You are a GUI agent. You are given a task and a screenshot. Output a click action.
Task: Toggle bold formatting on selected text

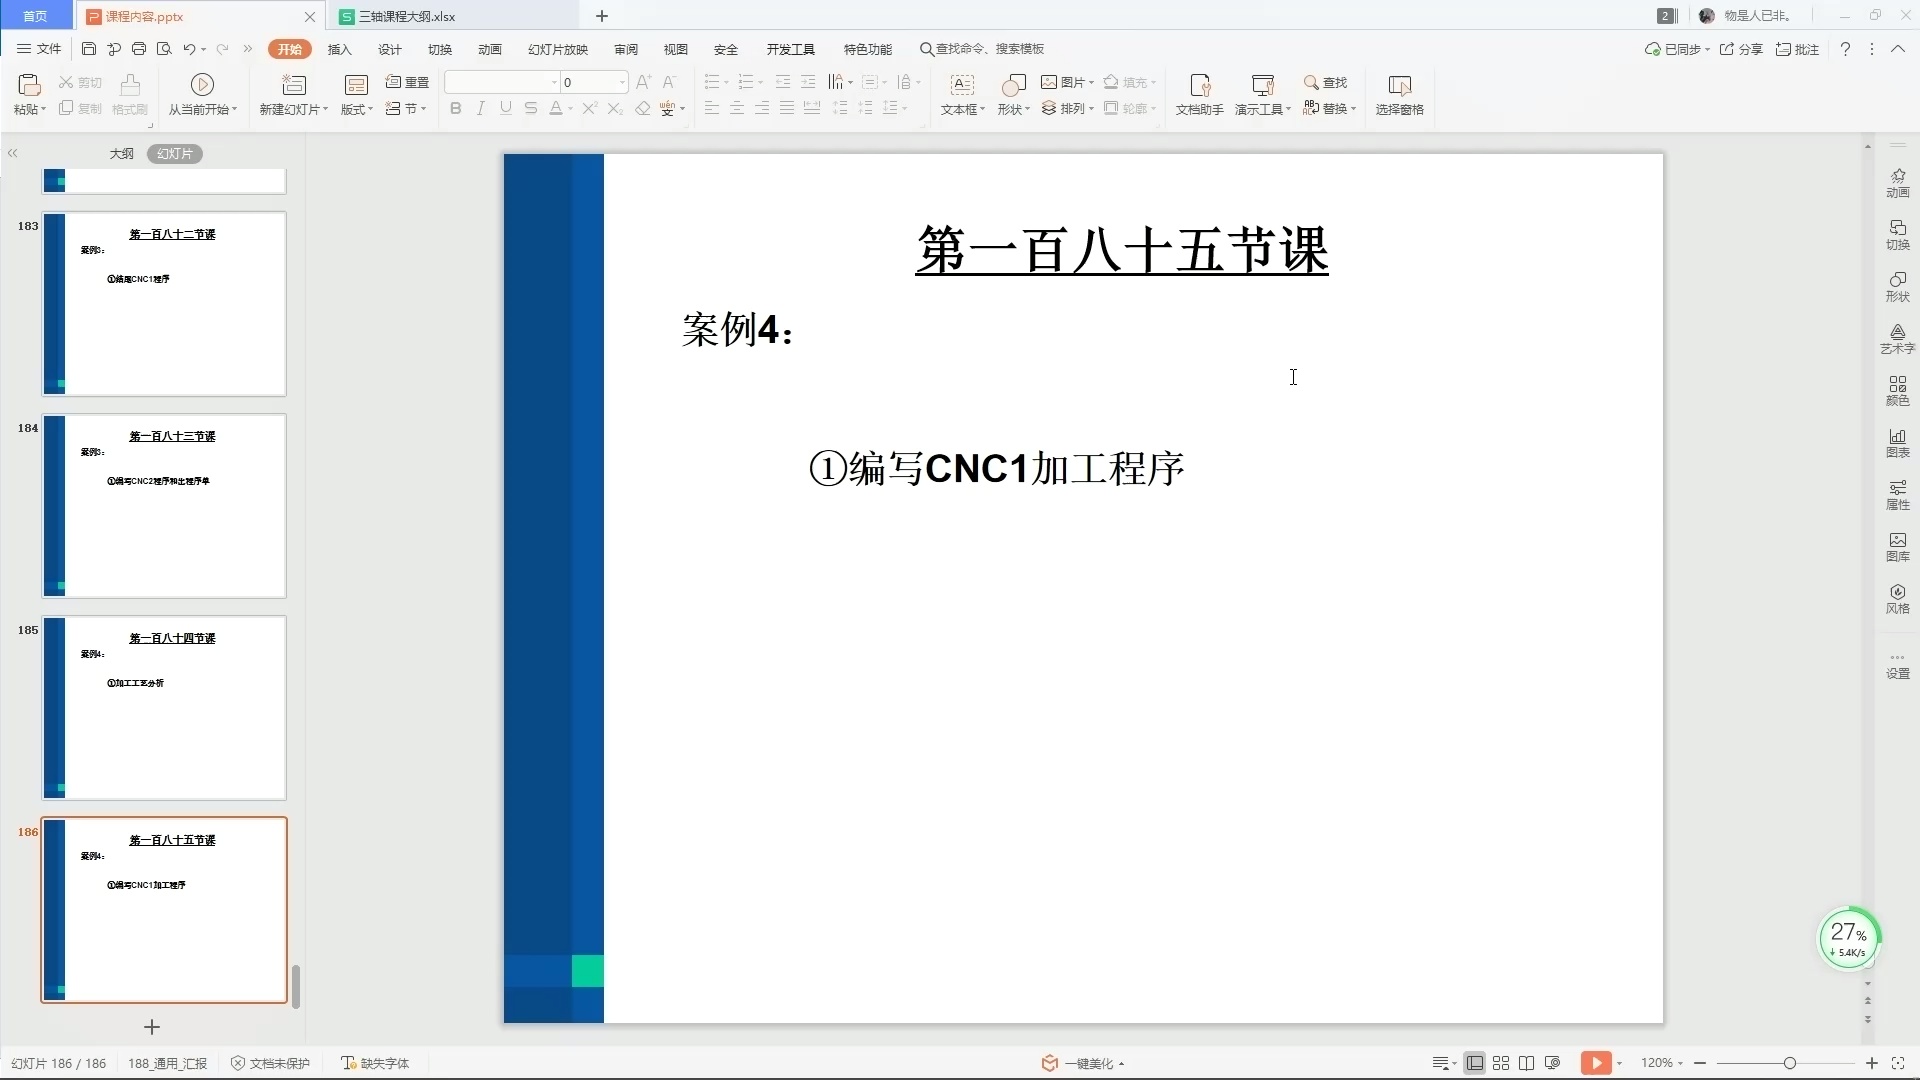(455, 108)
